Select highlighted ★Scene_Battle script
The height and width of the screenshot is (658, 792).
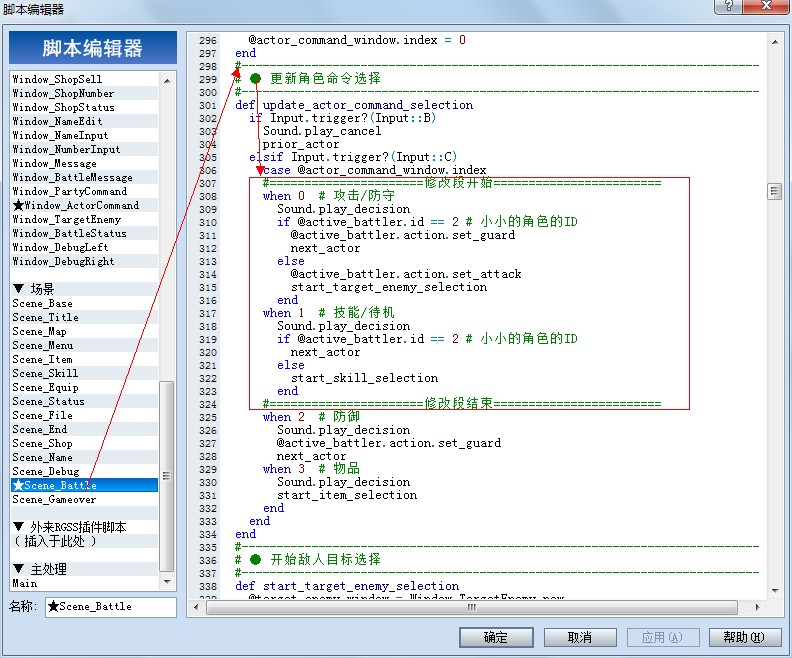click(84, 485)
